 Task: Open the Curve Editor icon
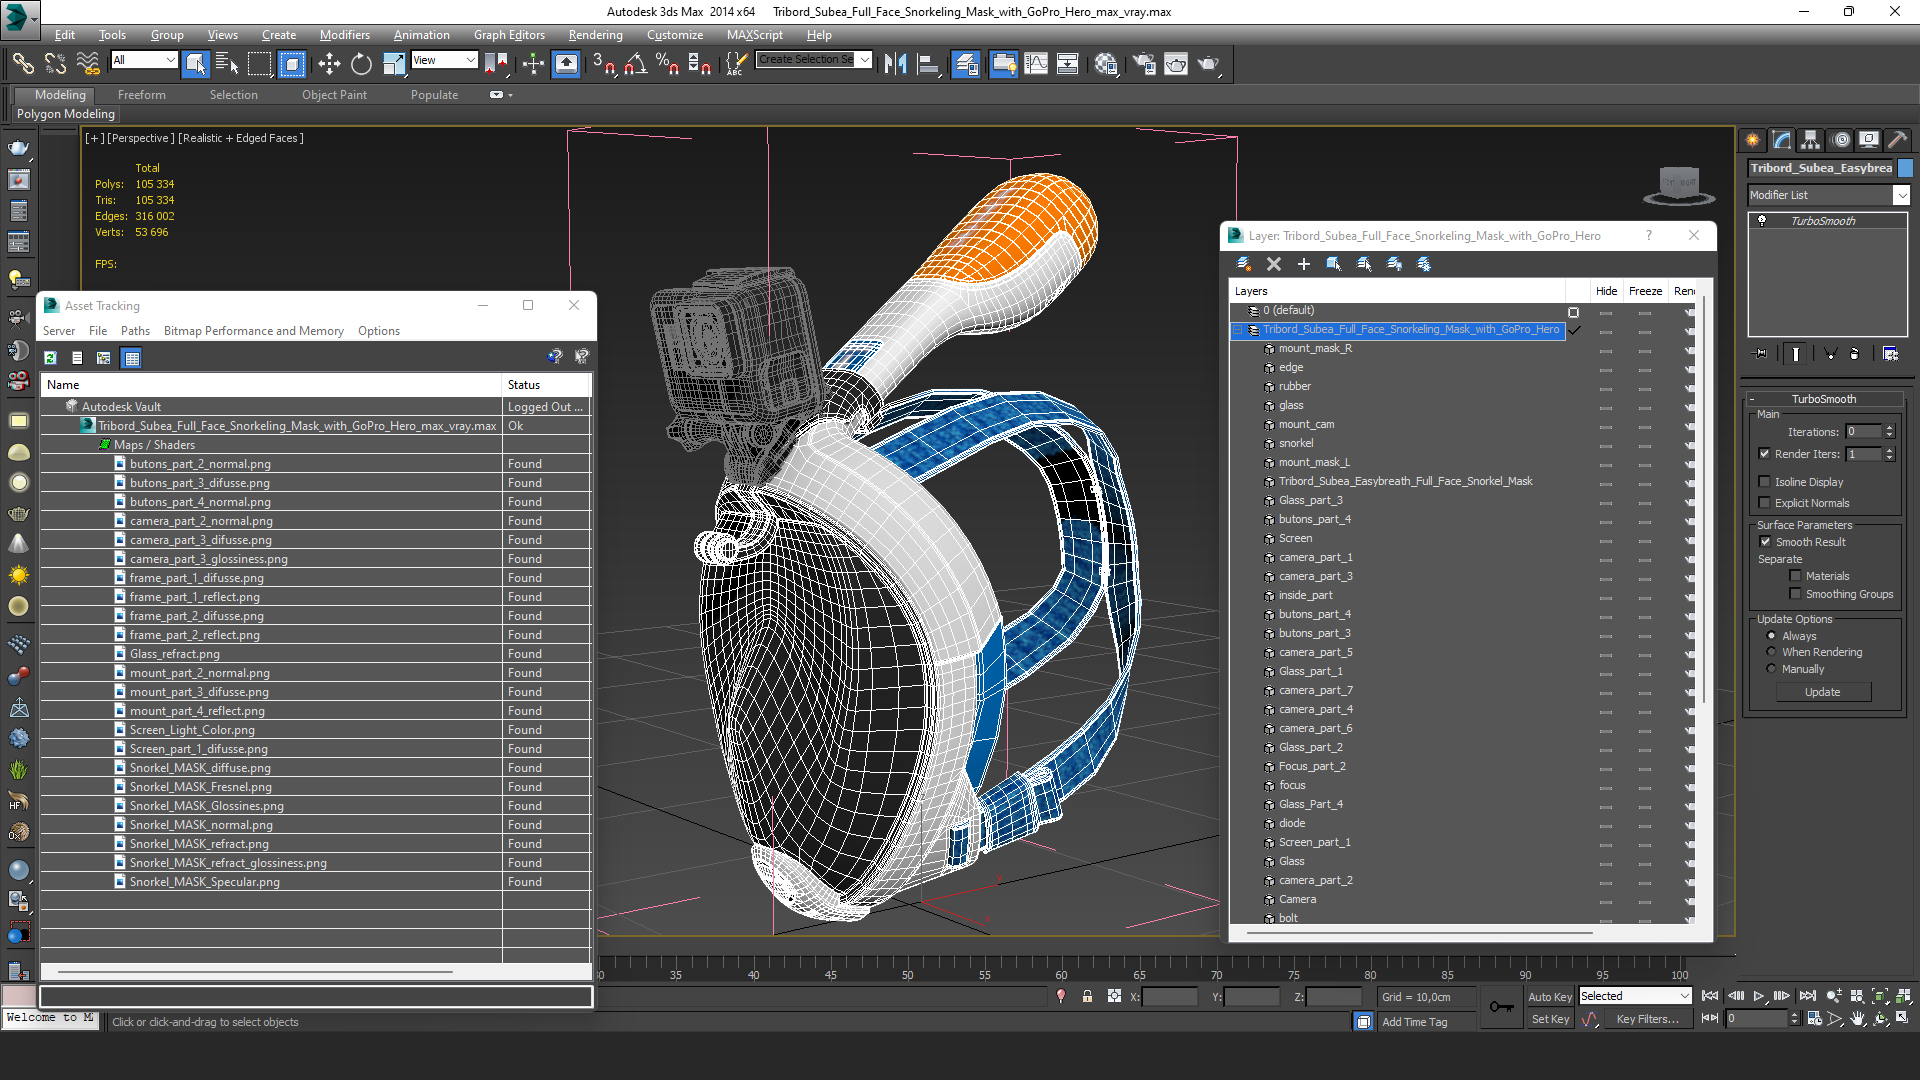(x=1036, y=64)
